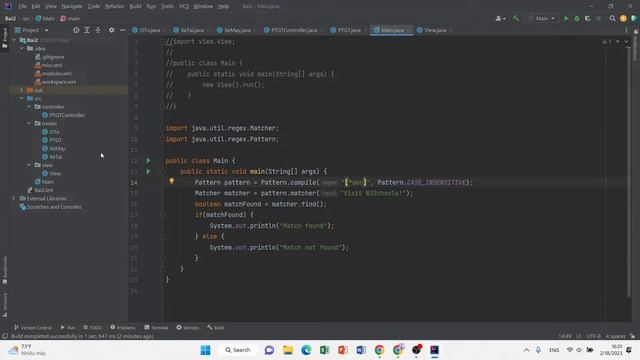The height and width of the screenshot is (360, 640).
Task: Open the Version Control tool window
Action: tap(33, 328)
